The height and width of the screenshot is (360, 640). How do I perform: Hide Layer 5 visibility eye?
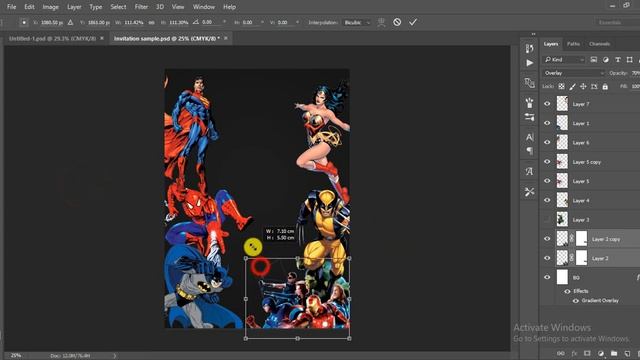tap(547, 181)
